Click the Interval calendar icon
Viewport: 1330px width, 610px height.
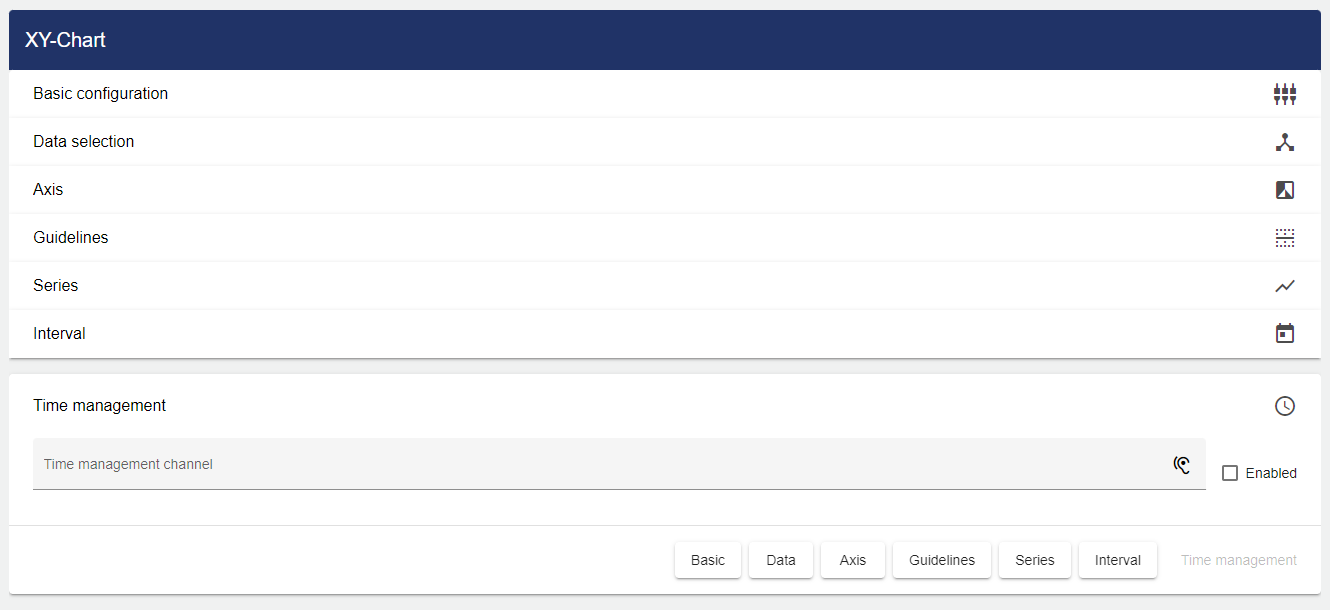(1285, 334)
